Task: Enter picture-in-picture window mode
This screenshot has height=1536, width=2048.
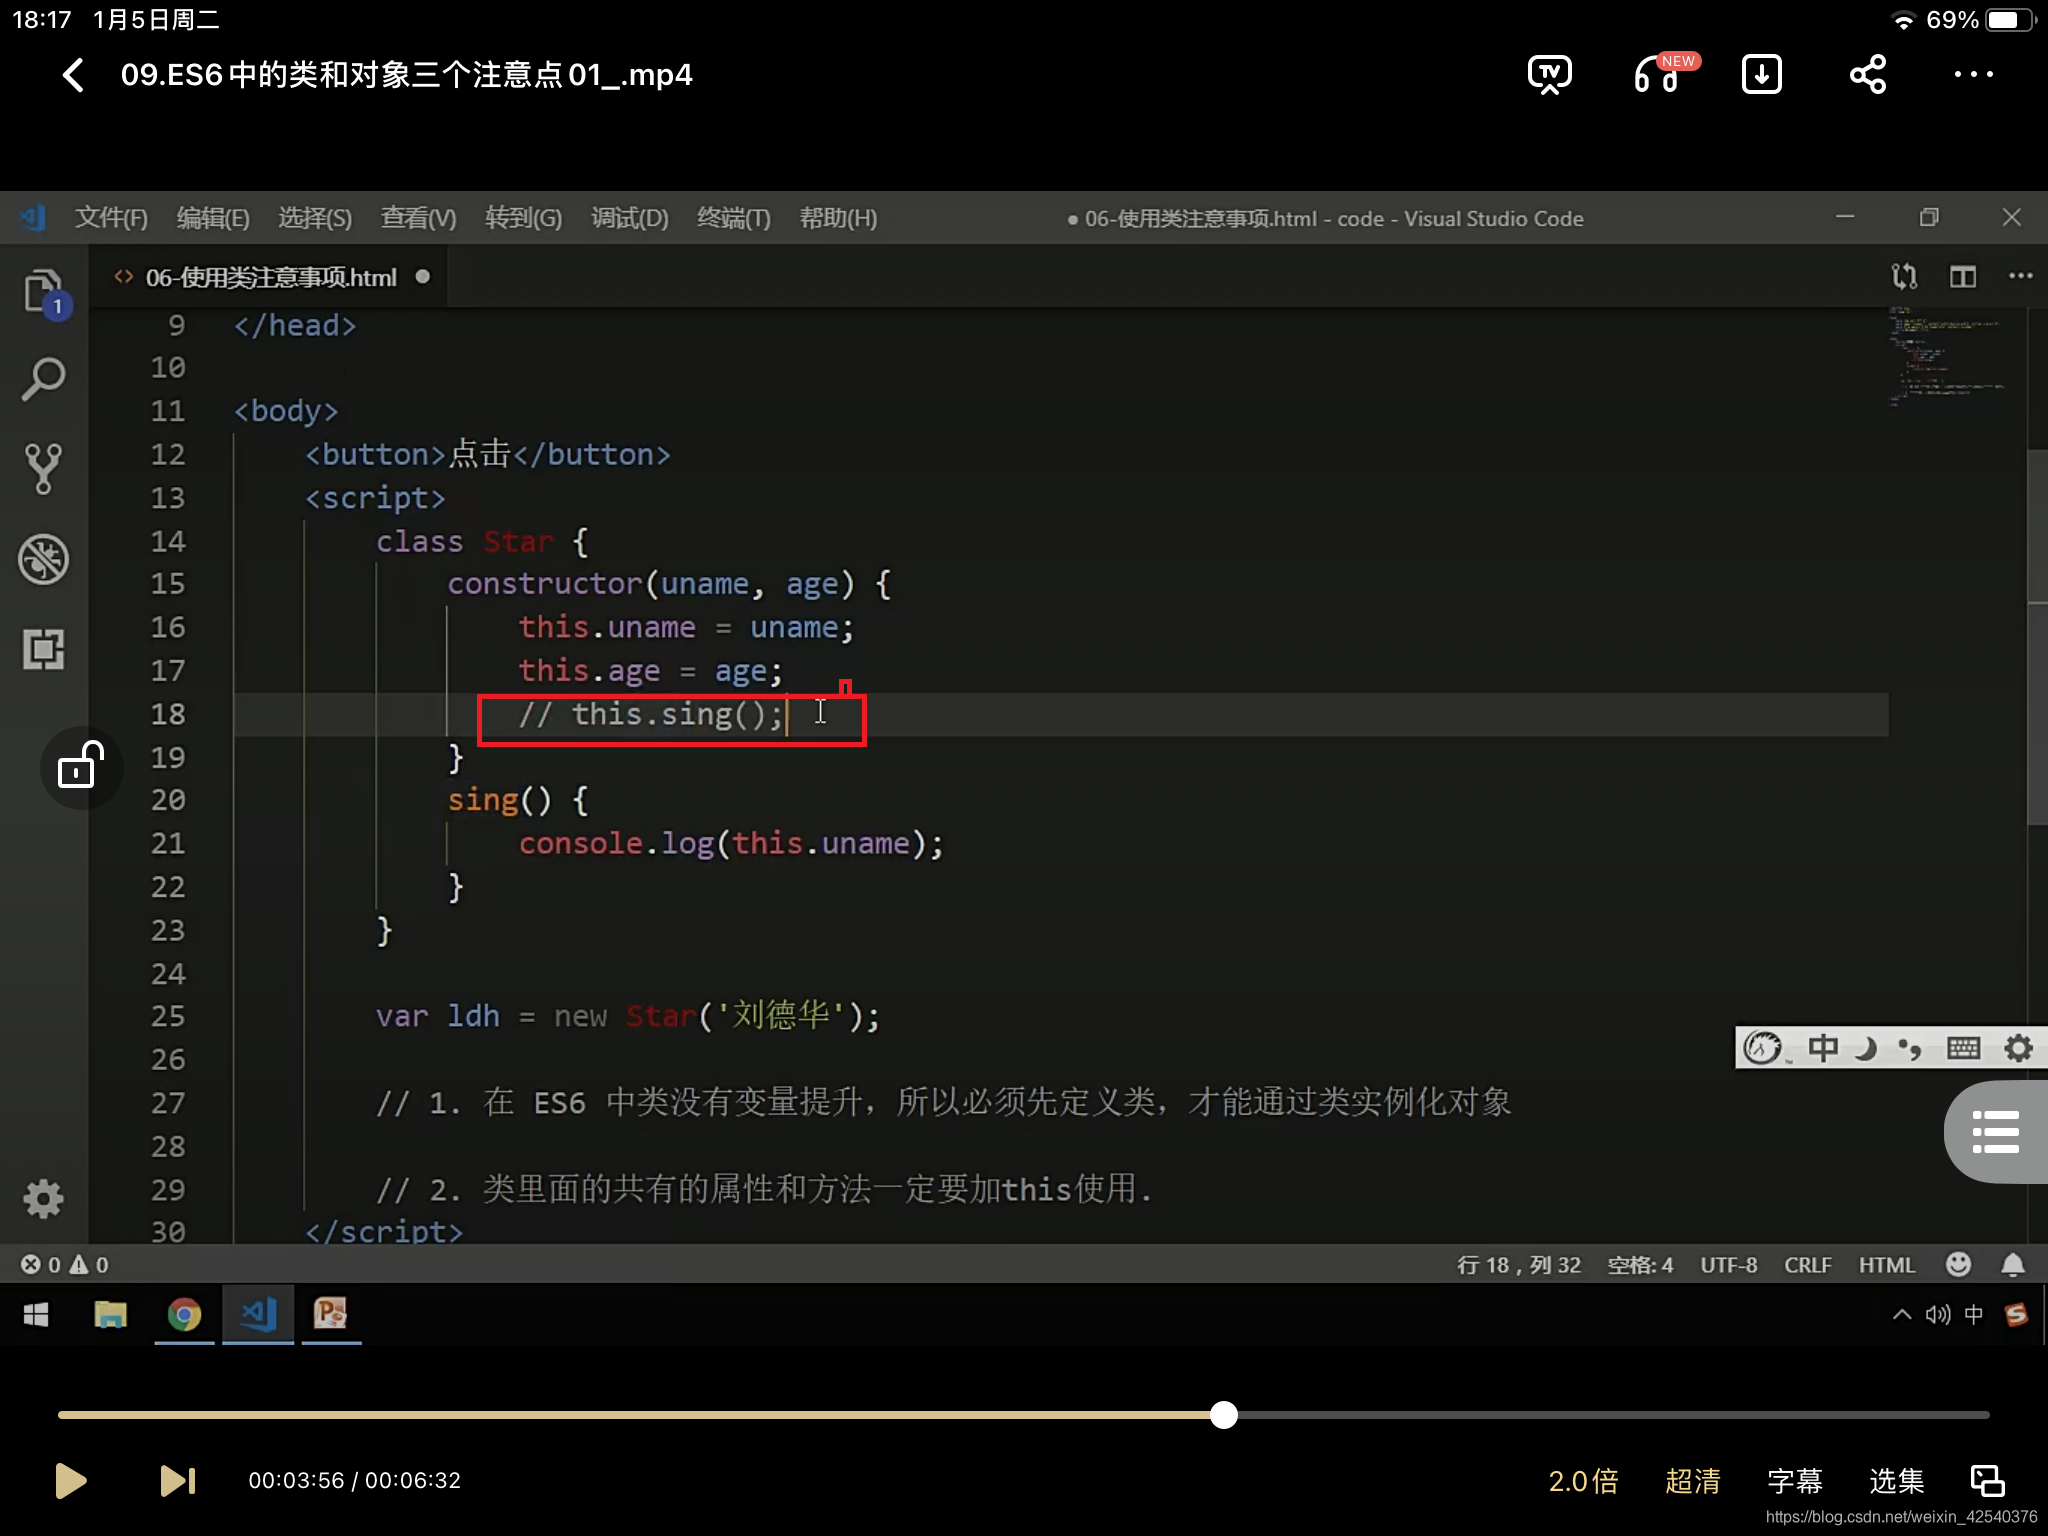Action: pyautogui.click(x=1987, y=1480)
